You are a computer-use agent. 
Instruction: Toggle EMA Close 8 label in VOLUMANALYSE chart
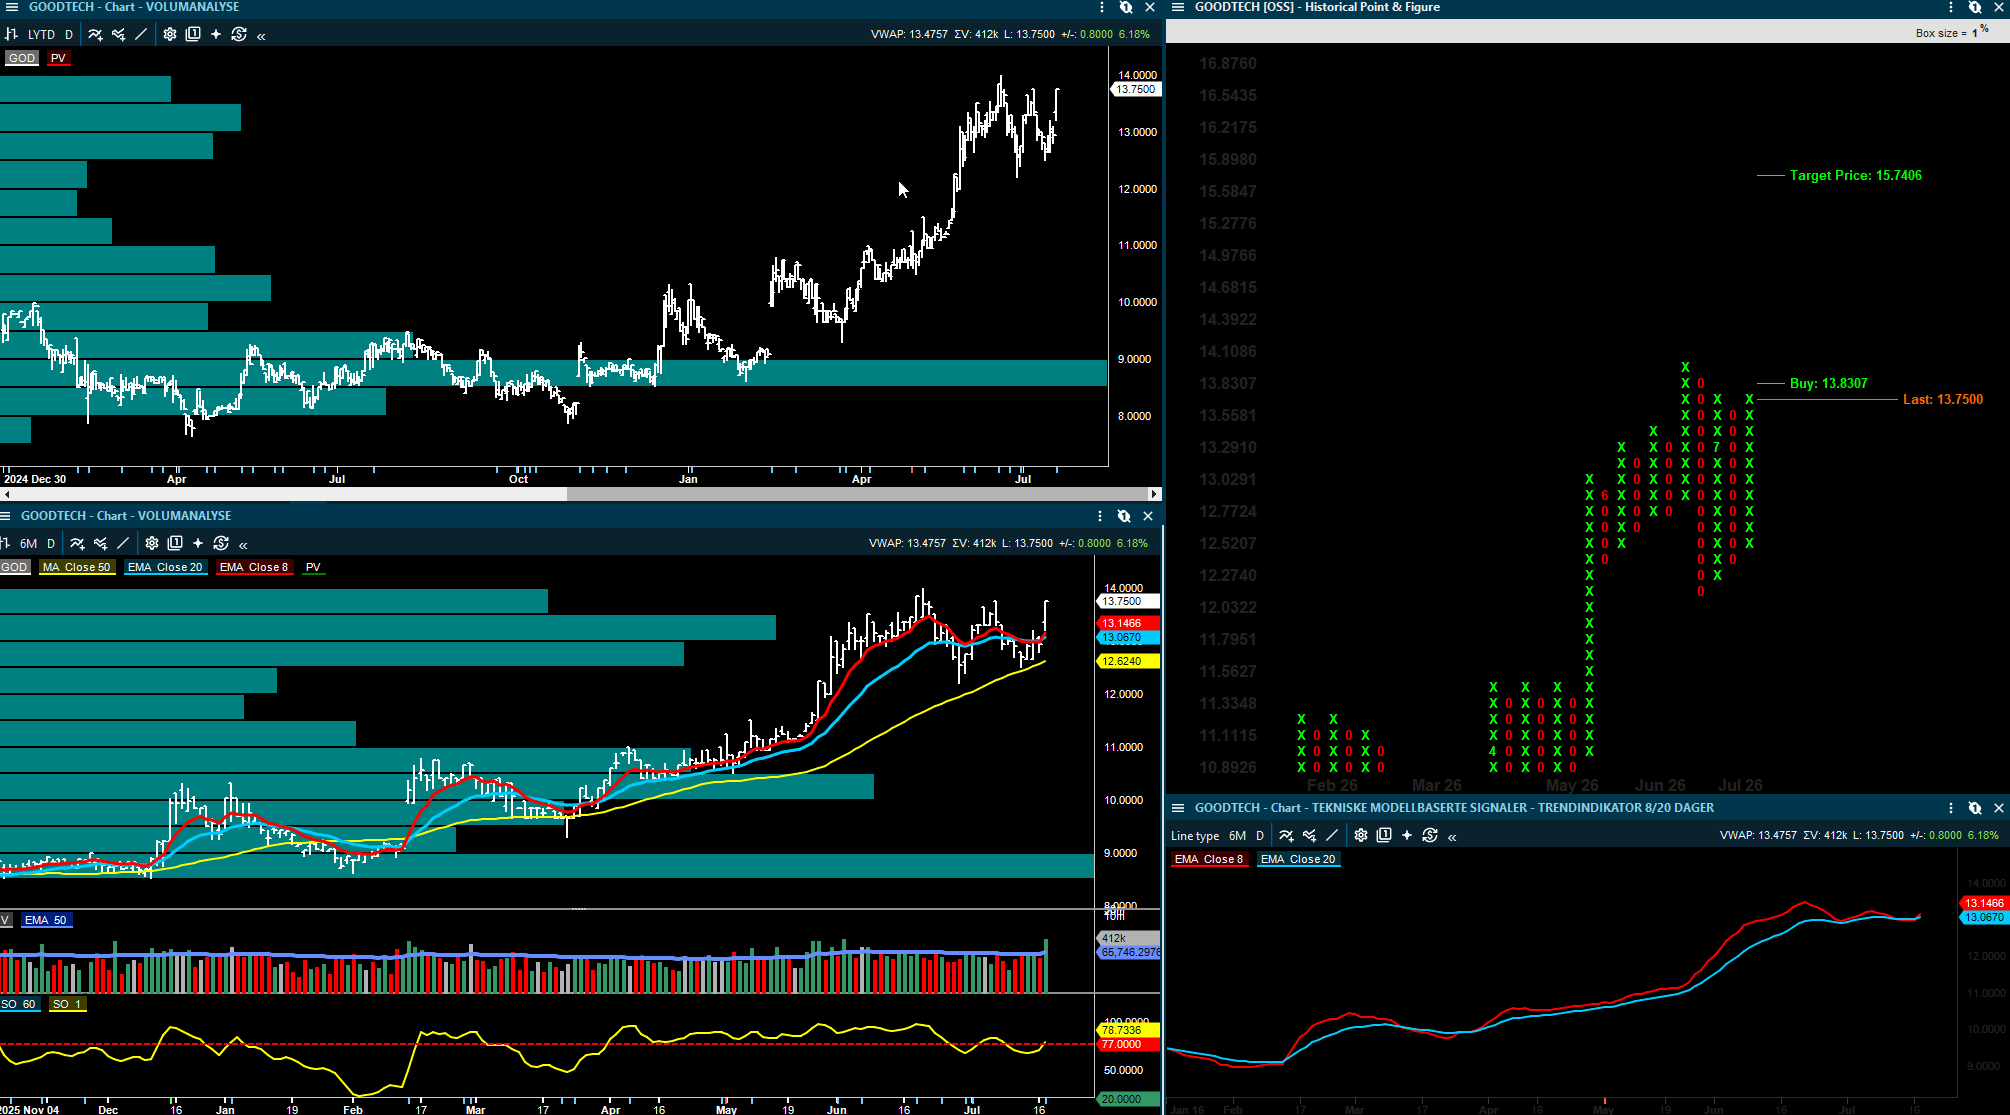254,567
